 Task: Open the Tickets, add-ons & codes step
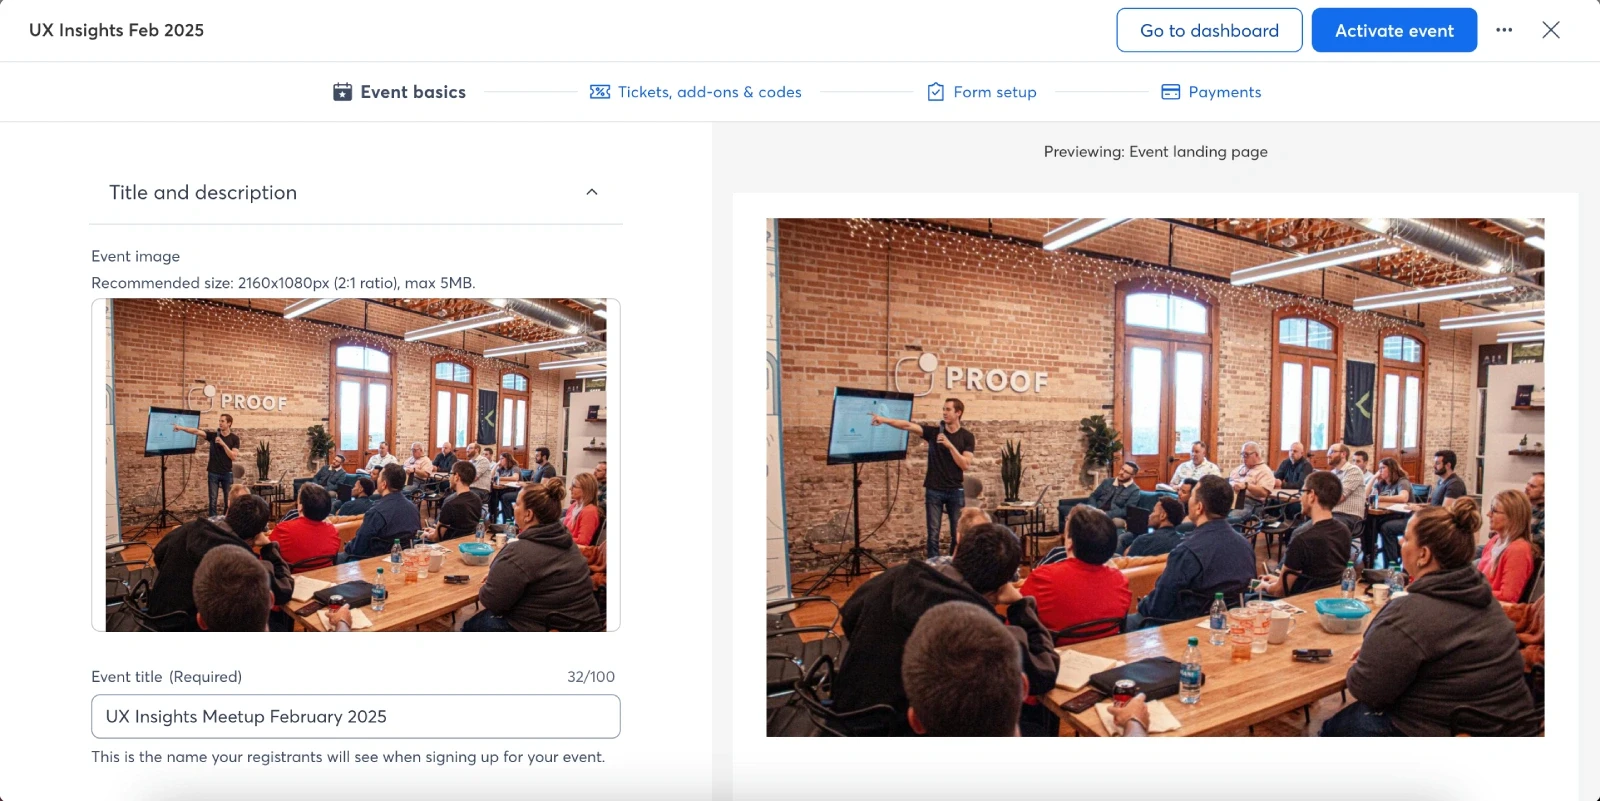point(709,92)
